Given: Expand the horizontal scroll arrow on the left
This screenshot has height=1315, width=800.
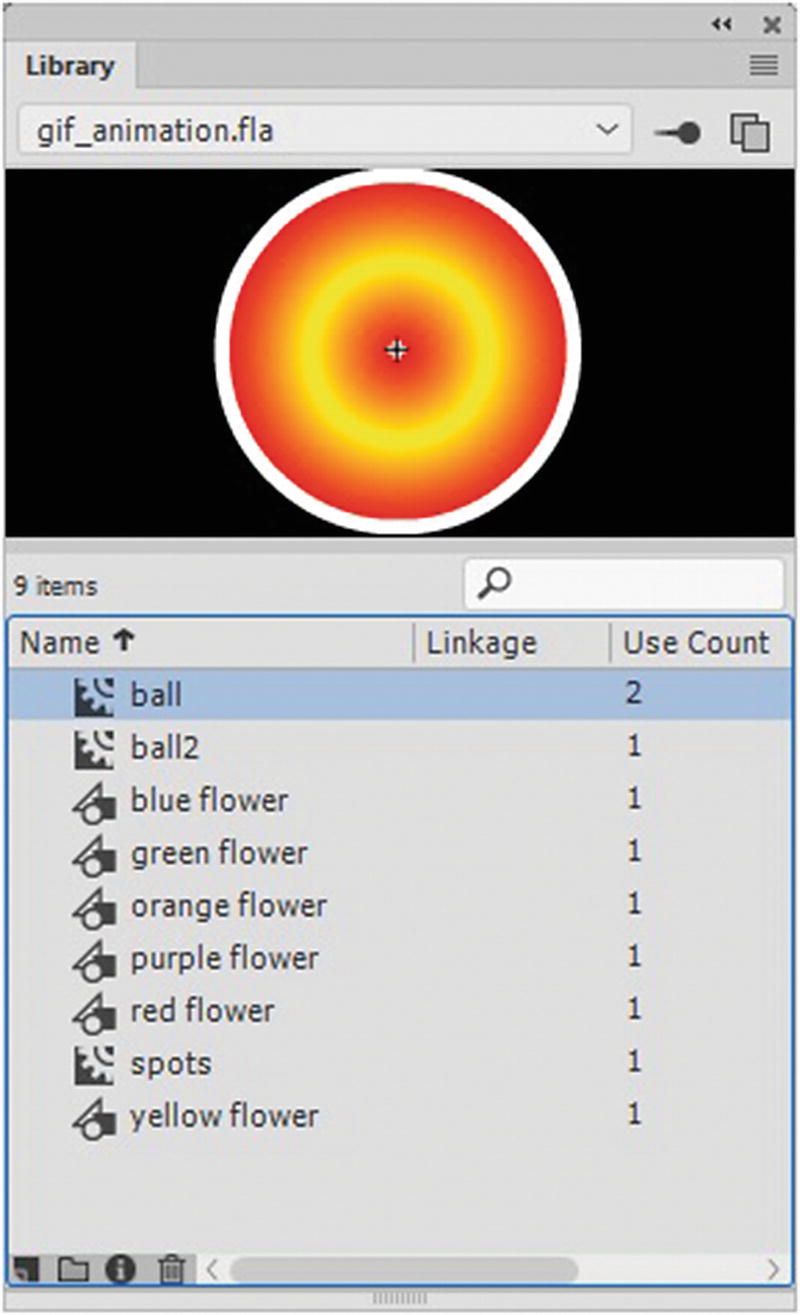Looking at the screenshot, I should pos(213,1268).
